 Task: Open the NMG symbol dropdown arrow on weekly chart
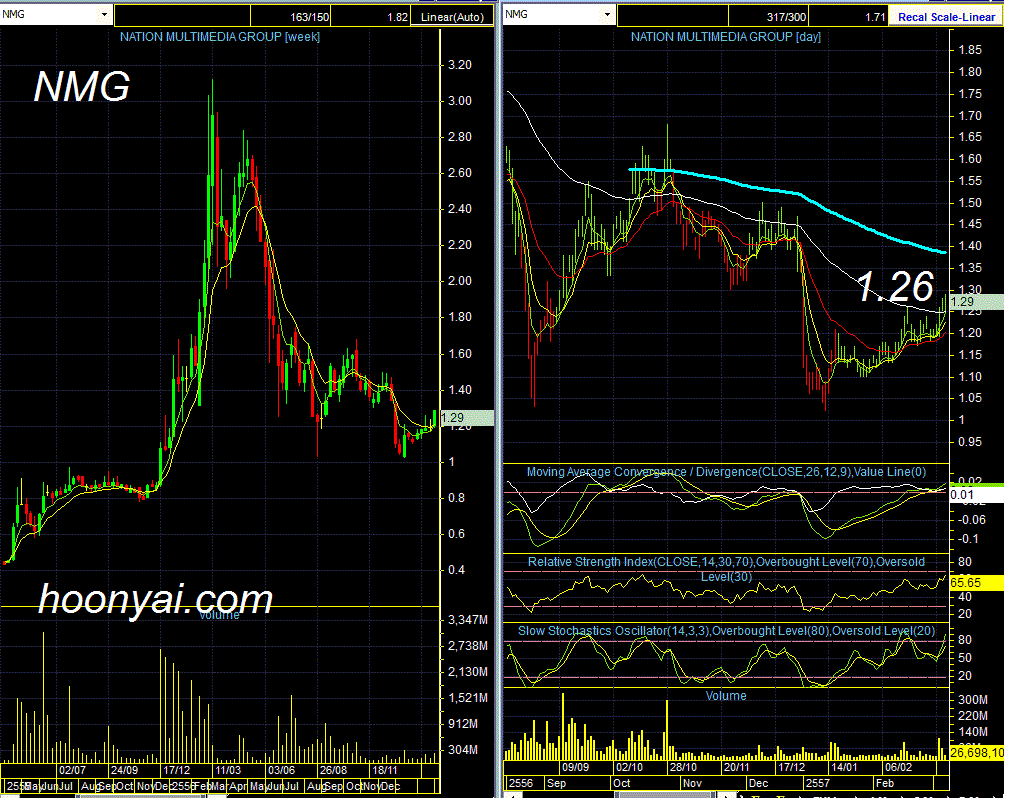tap(104, 14)
